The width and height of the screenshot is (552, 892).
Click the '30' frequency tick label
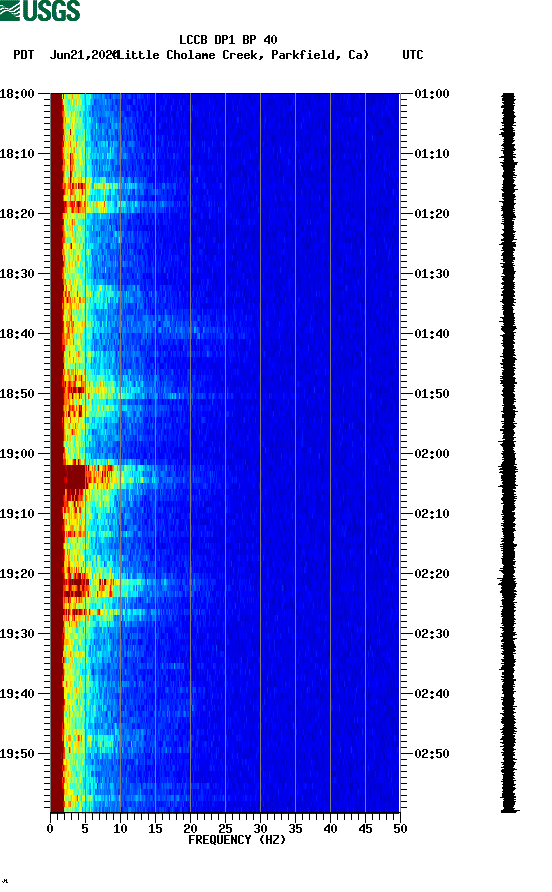pos(260,829)
